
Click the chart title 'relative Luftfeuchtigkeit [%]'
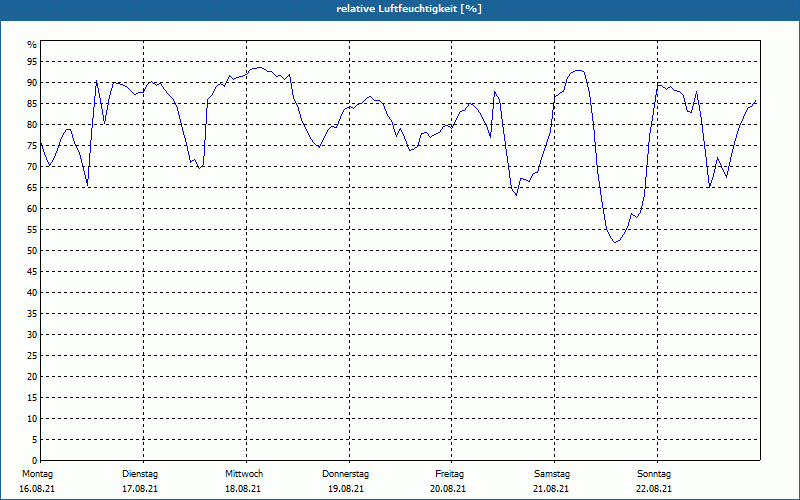(409, 9)
